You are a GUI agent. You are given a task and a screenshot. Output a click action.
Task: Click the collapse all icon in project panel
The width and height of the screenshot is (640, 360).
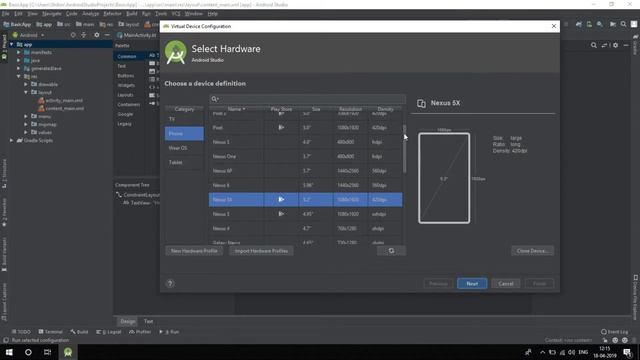[84, 35]
